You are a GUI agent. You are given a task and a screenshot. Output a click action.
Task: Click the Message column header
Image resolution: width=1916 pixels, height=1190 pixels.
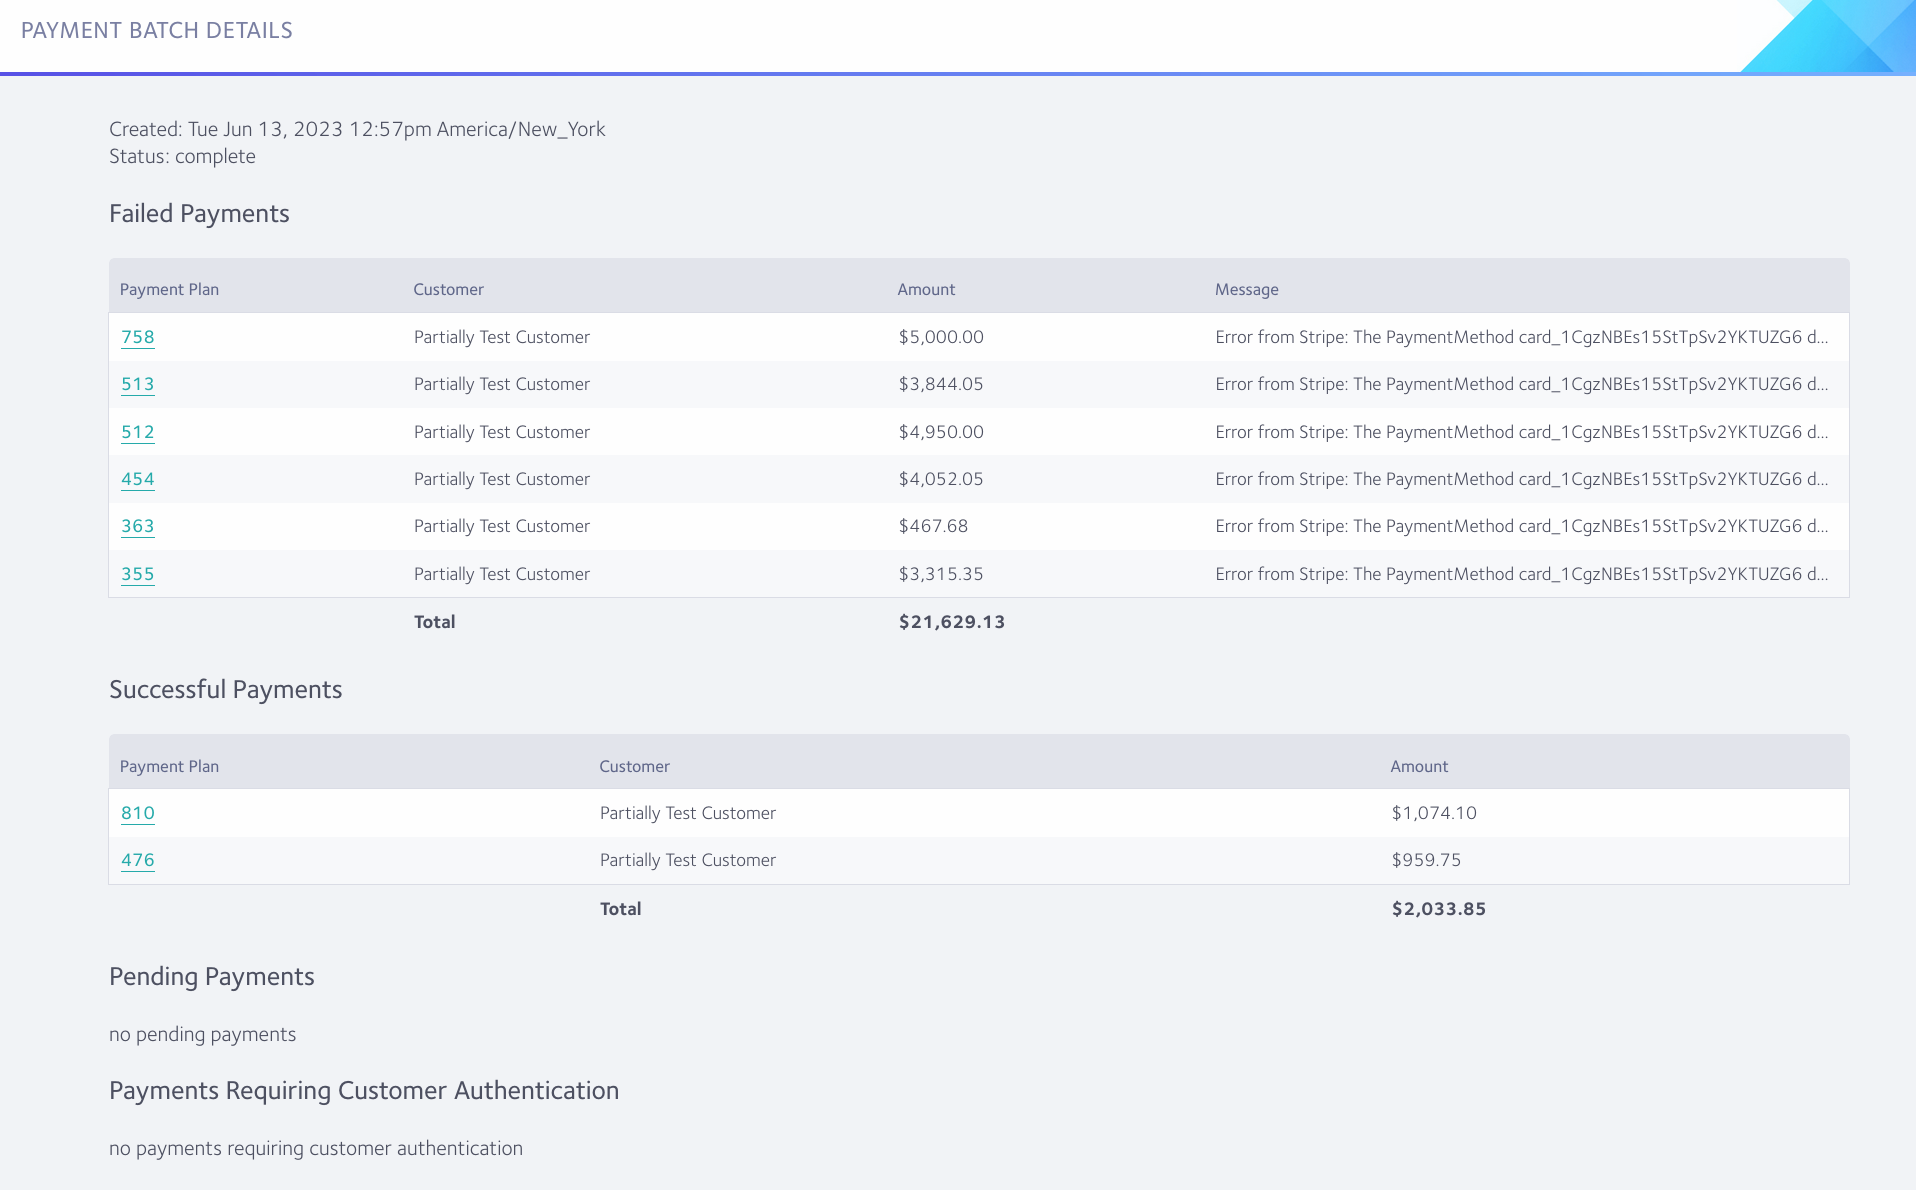(1247, 289)
